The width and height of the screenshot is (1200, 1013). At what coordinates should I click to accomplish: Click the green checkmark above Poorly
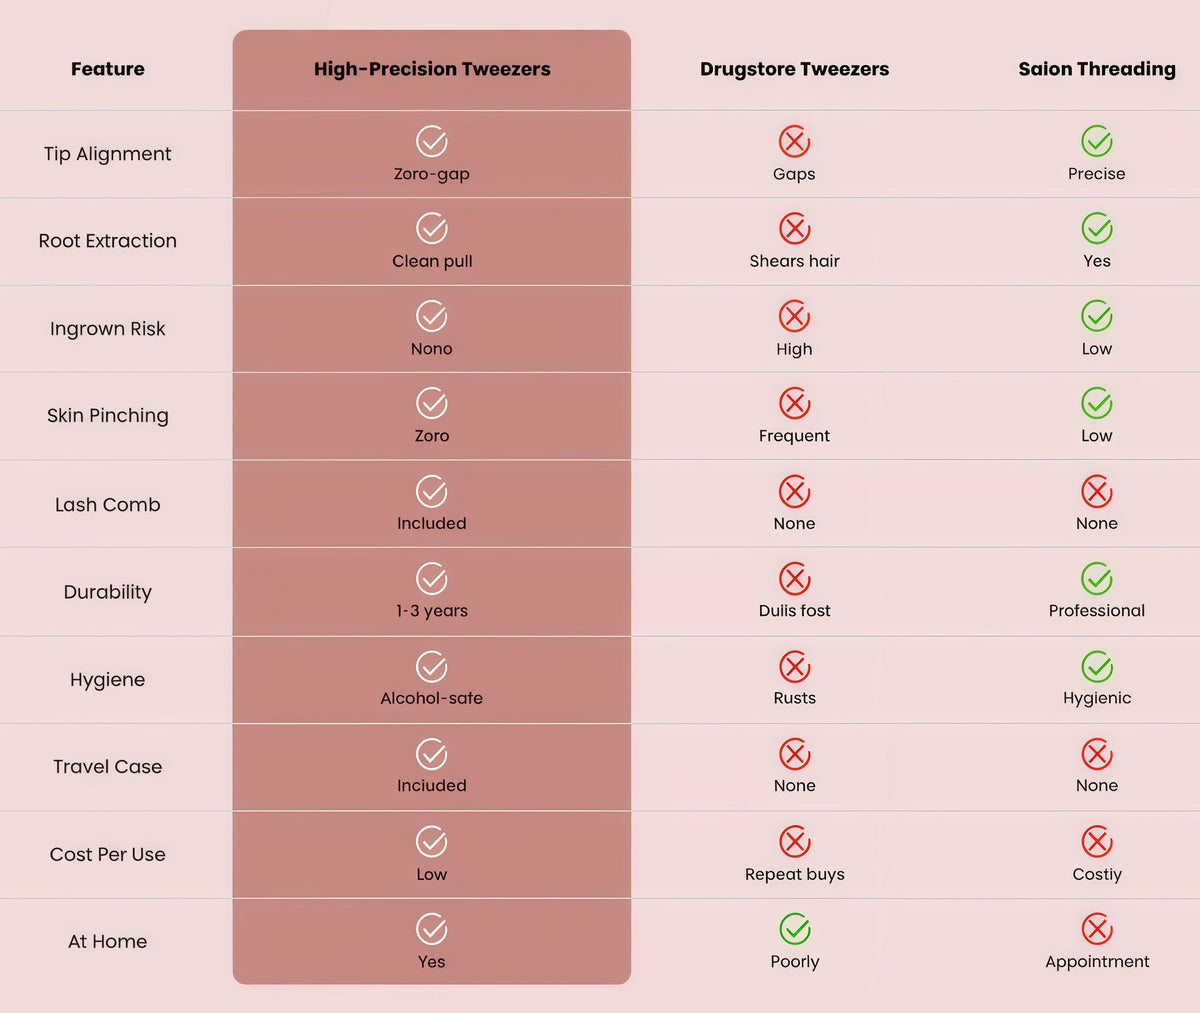coord(794,929)
